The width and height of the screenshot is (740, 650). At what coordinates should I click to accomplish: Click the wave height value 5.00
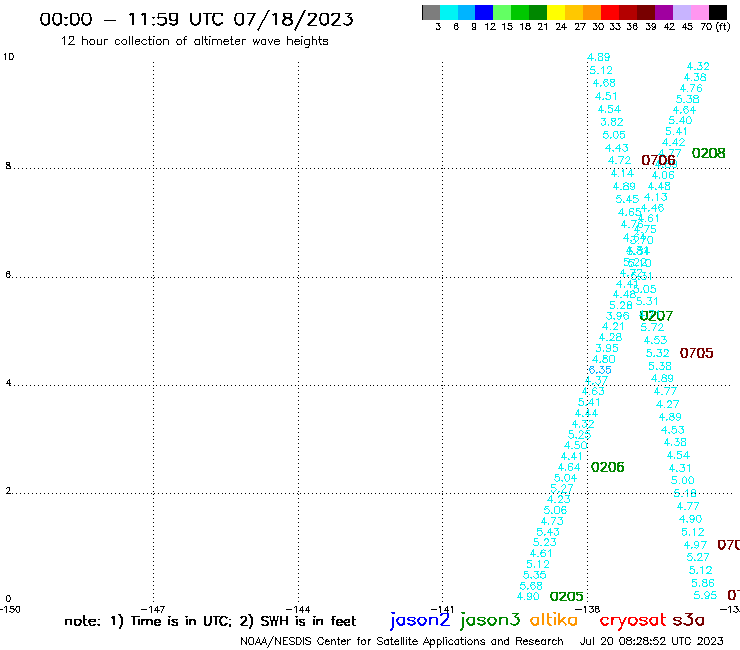pyautogui.click(x=682, y=480)
